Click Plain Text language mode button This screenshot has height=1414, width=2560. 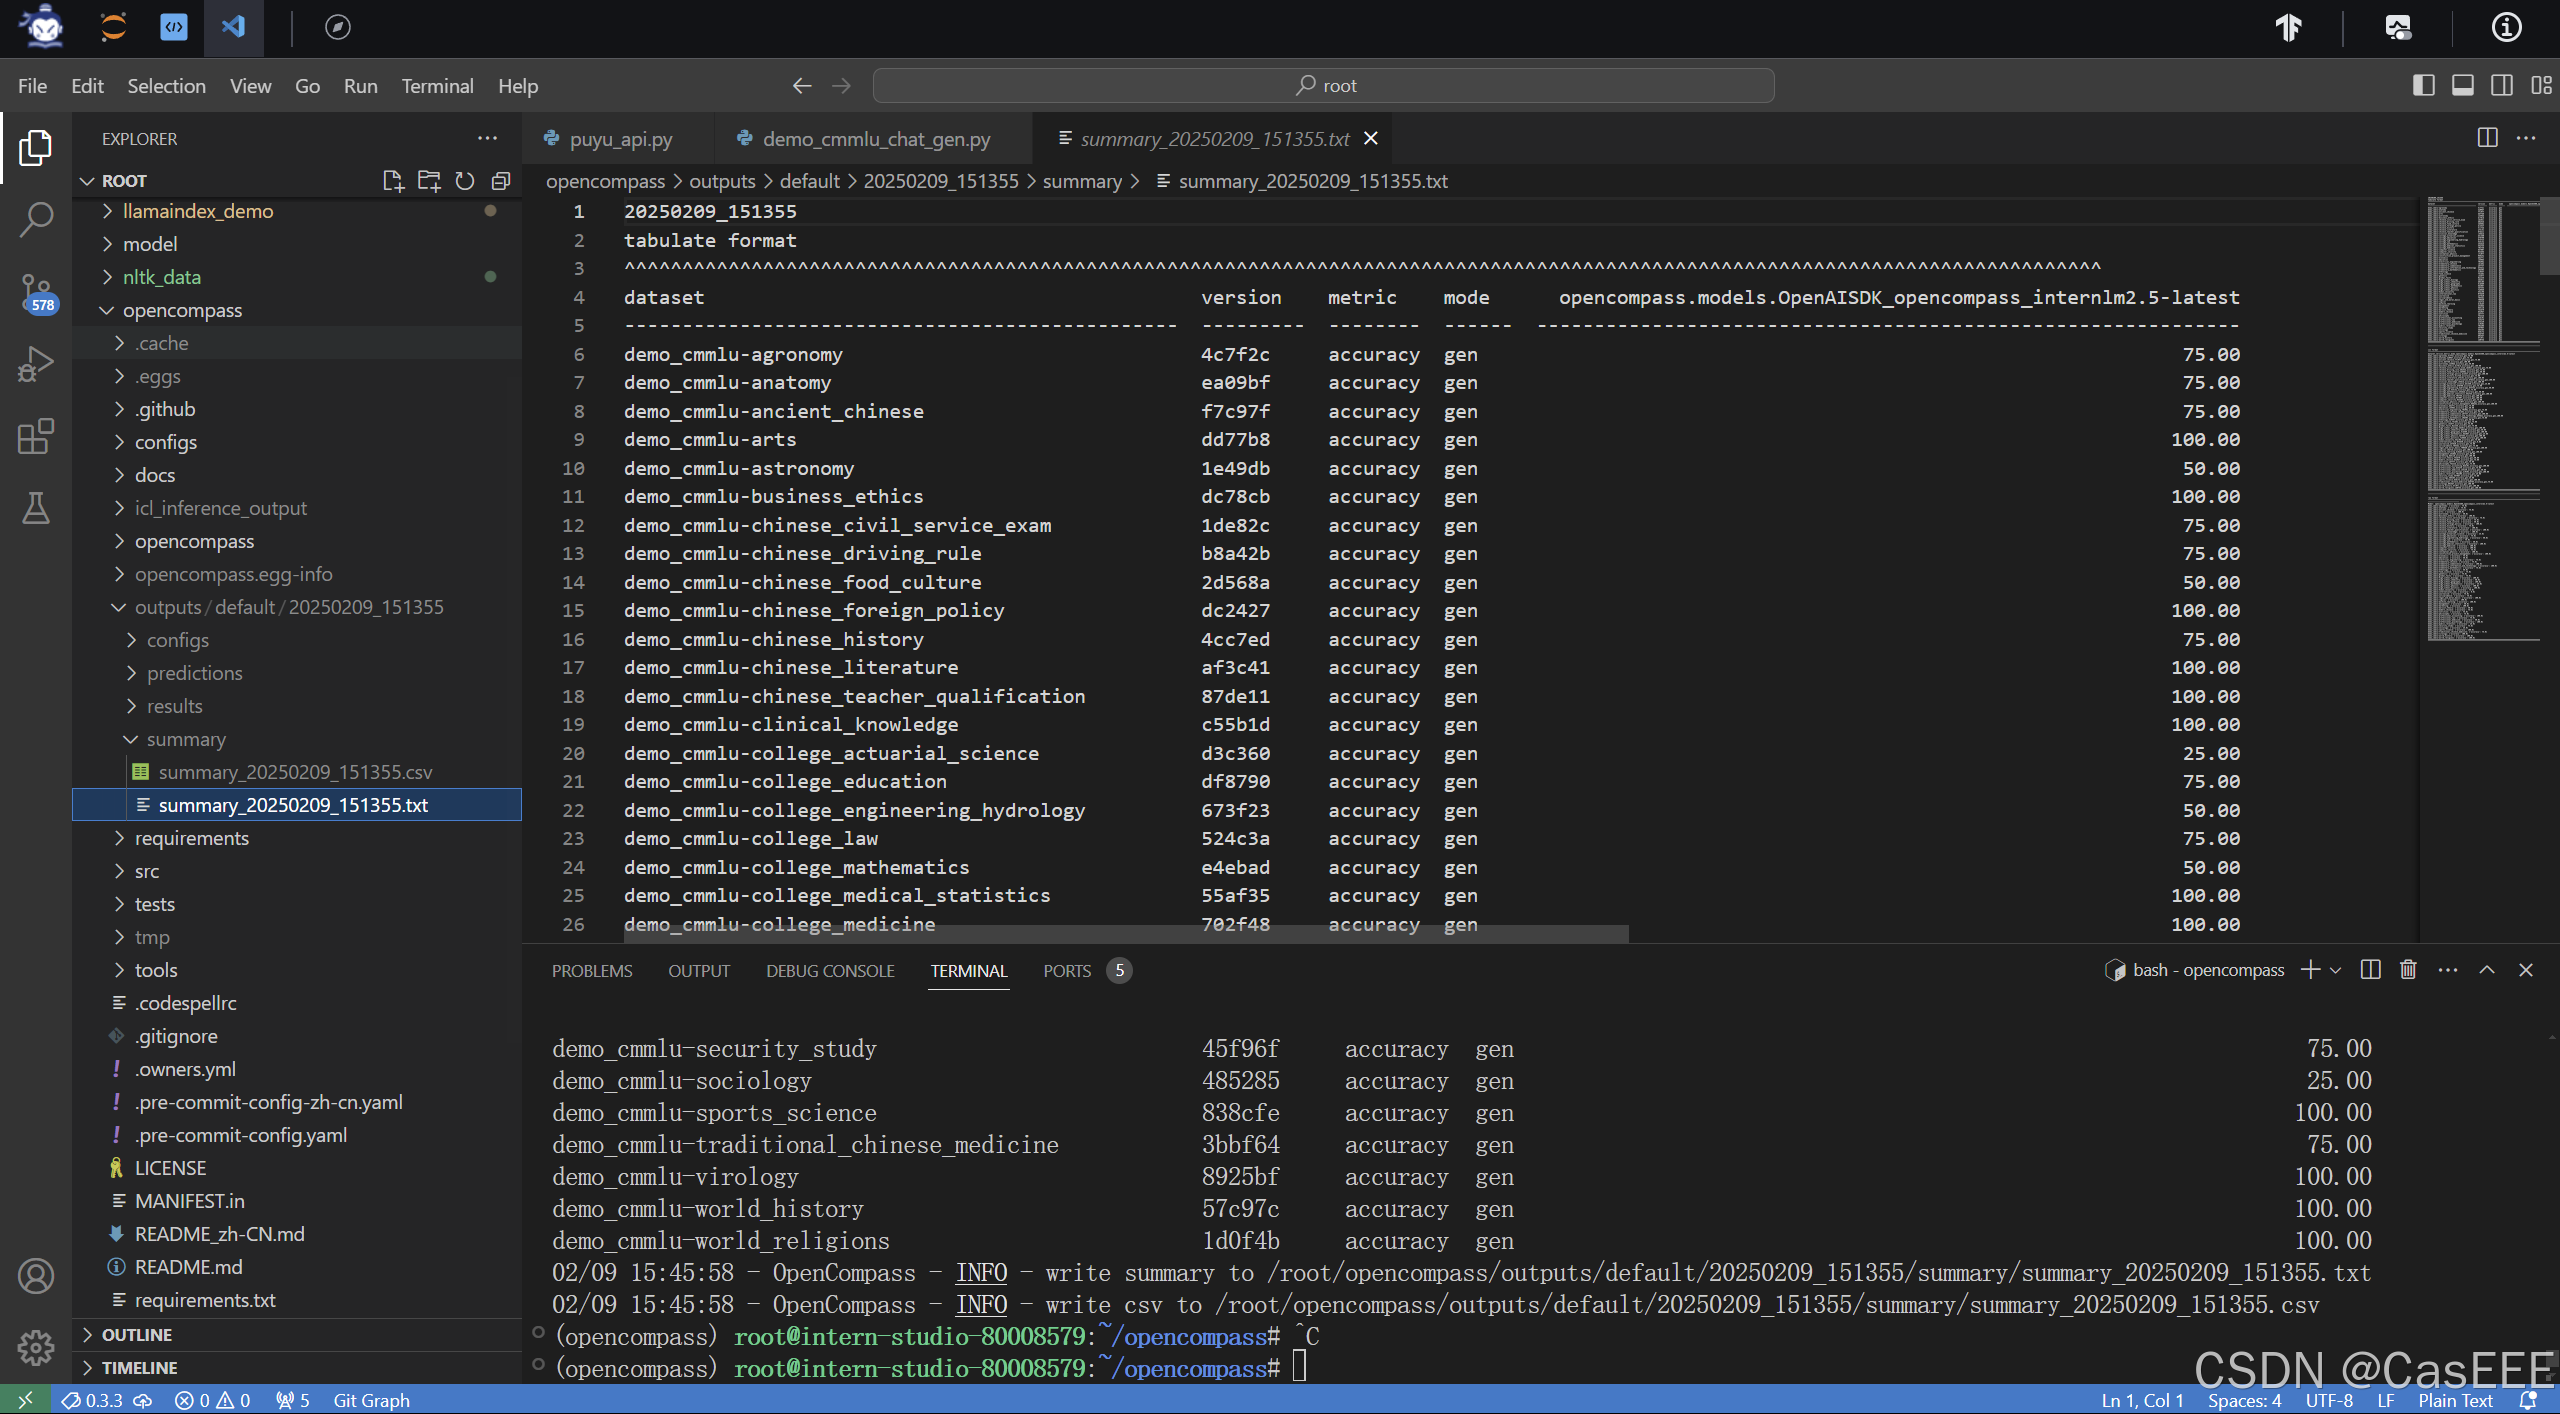pos(2455,1400)
